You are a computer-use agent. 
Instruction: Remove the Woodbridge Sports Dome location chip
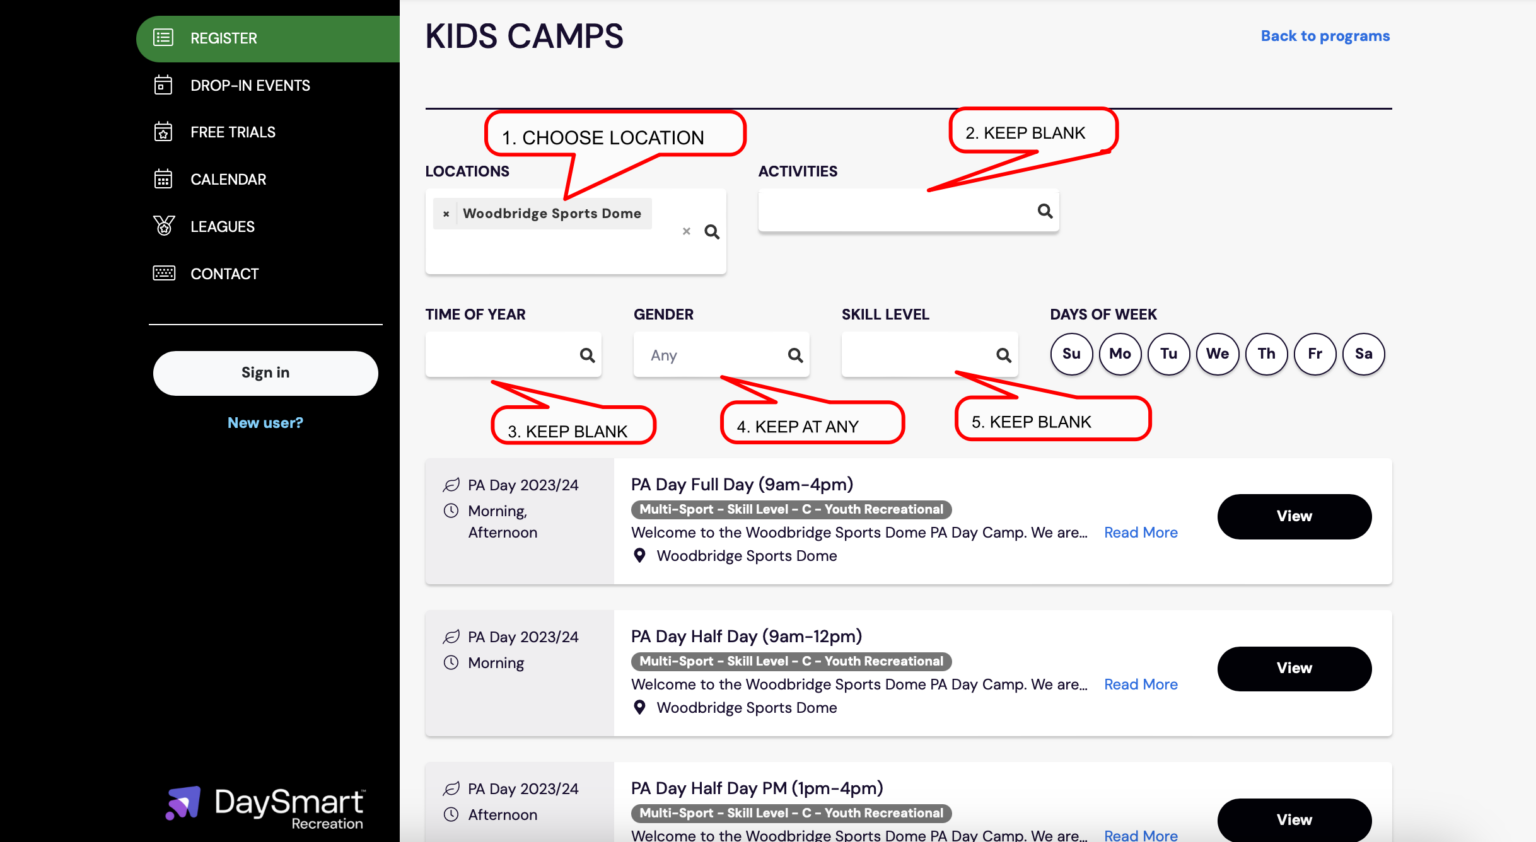(446, 213)
